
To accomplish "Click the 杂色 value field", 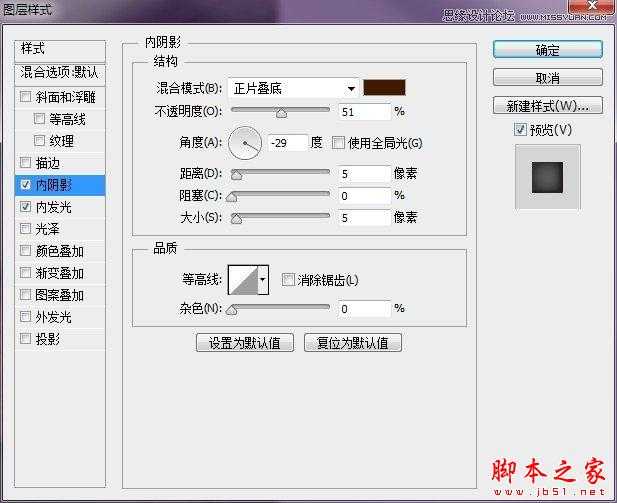I will coord(364,309).
